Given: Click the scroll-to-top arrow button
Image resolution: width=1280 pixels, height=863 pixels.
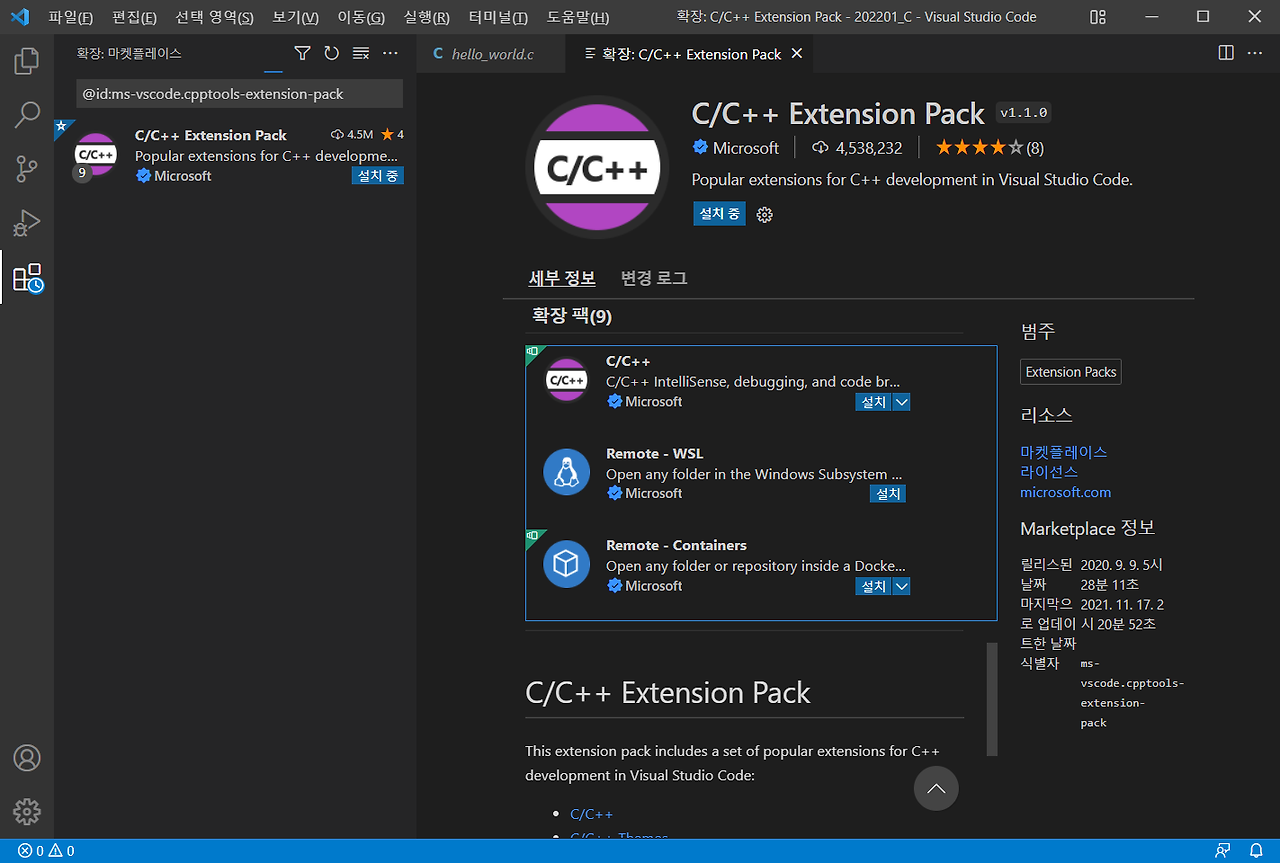Looking at the screenshot, I should click(936, 789).
